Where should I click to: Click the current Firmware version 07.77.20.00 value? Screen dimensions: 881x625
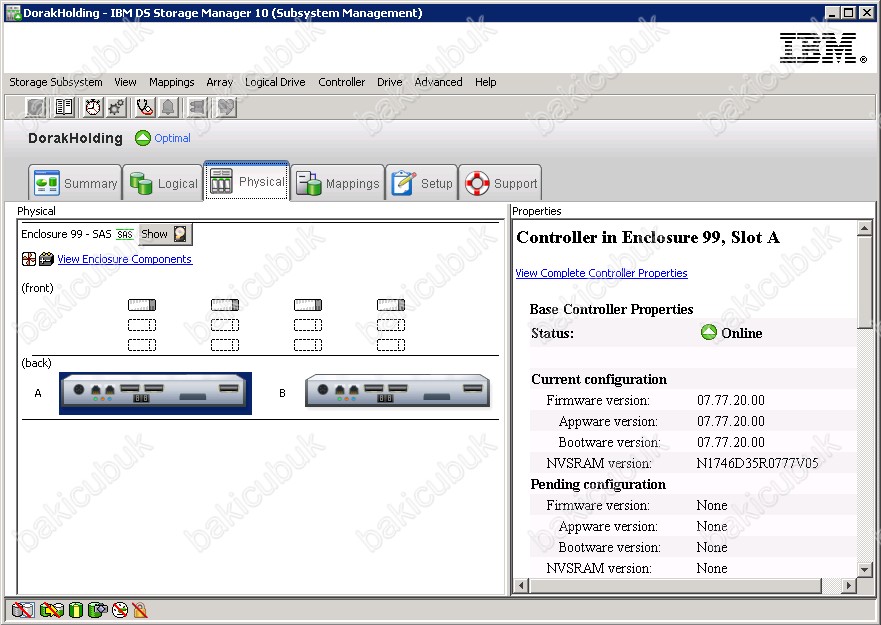(x=730, y=400)
